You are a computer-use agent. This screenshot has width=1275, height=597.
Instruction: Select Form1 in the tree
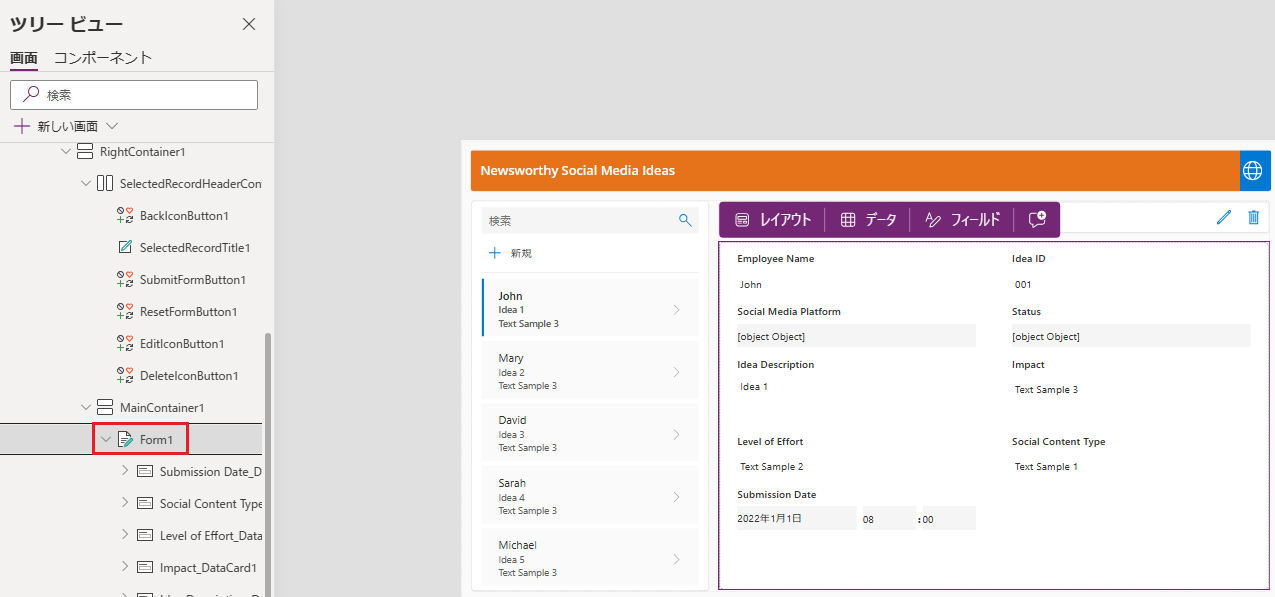pyautogui.click(x=157, y=440)
